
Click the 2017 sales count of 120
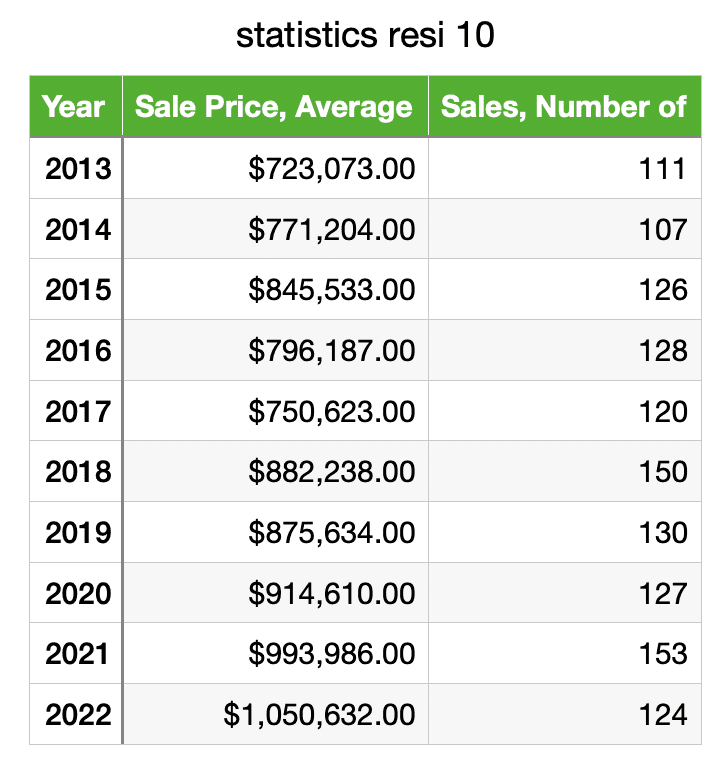(662, 411)
